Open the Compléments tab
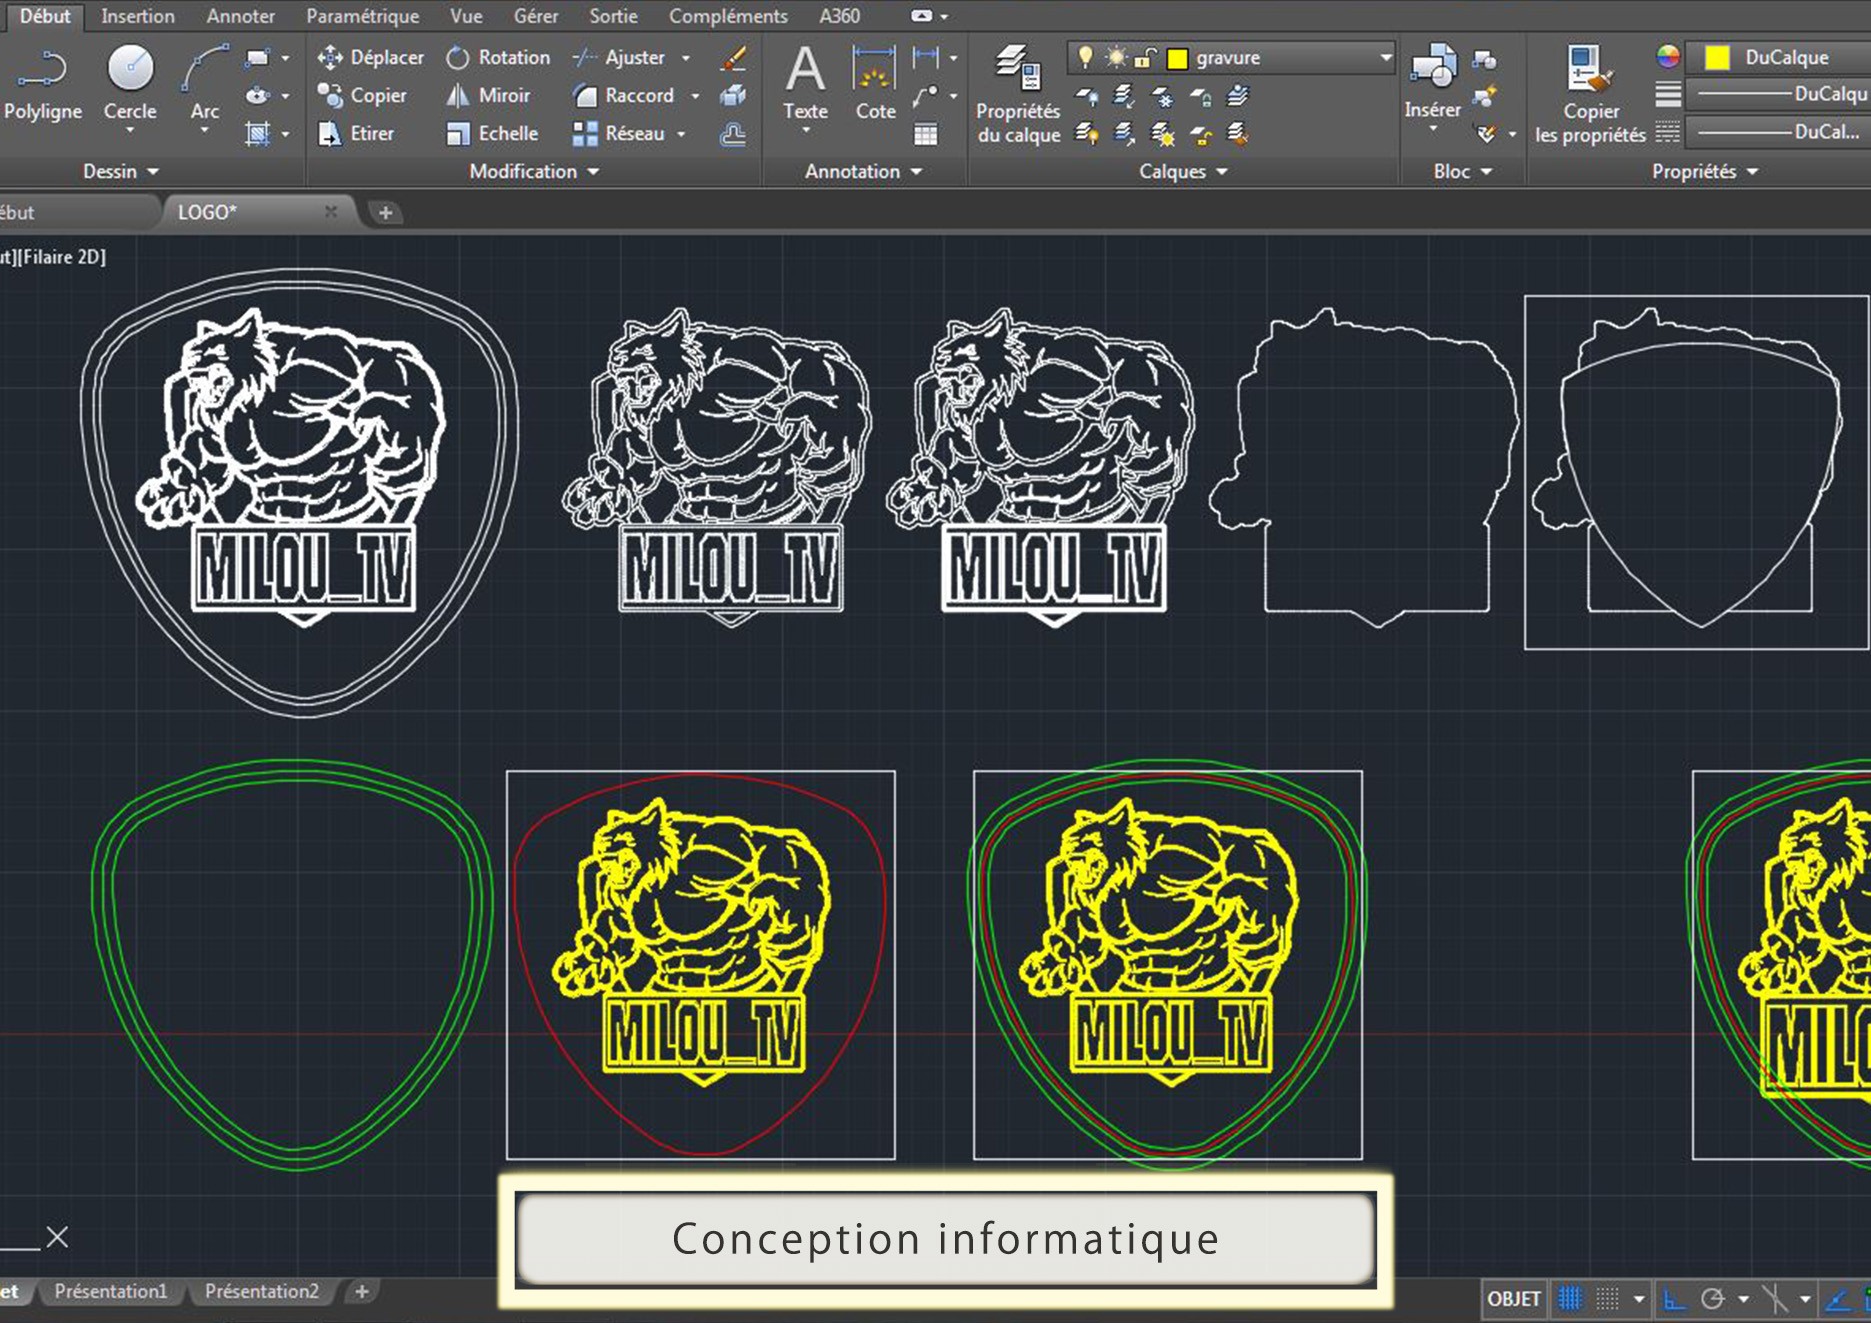 [728, 16]
